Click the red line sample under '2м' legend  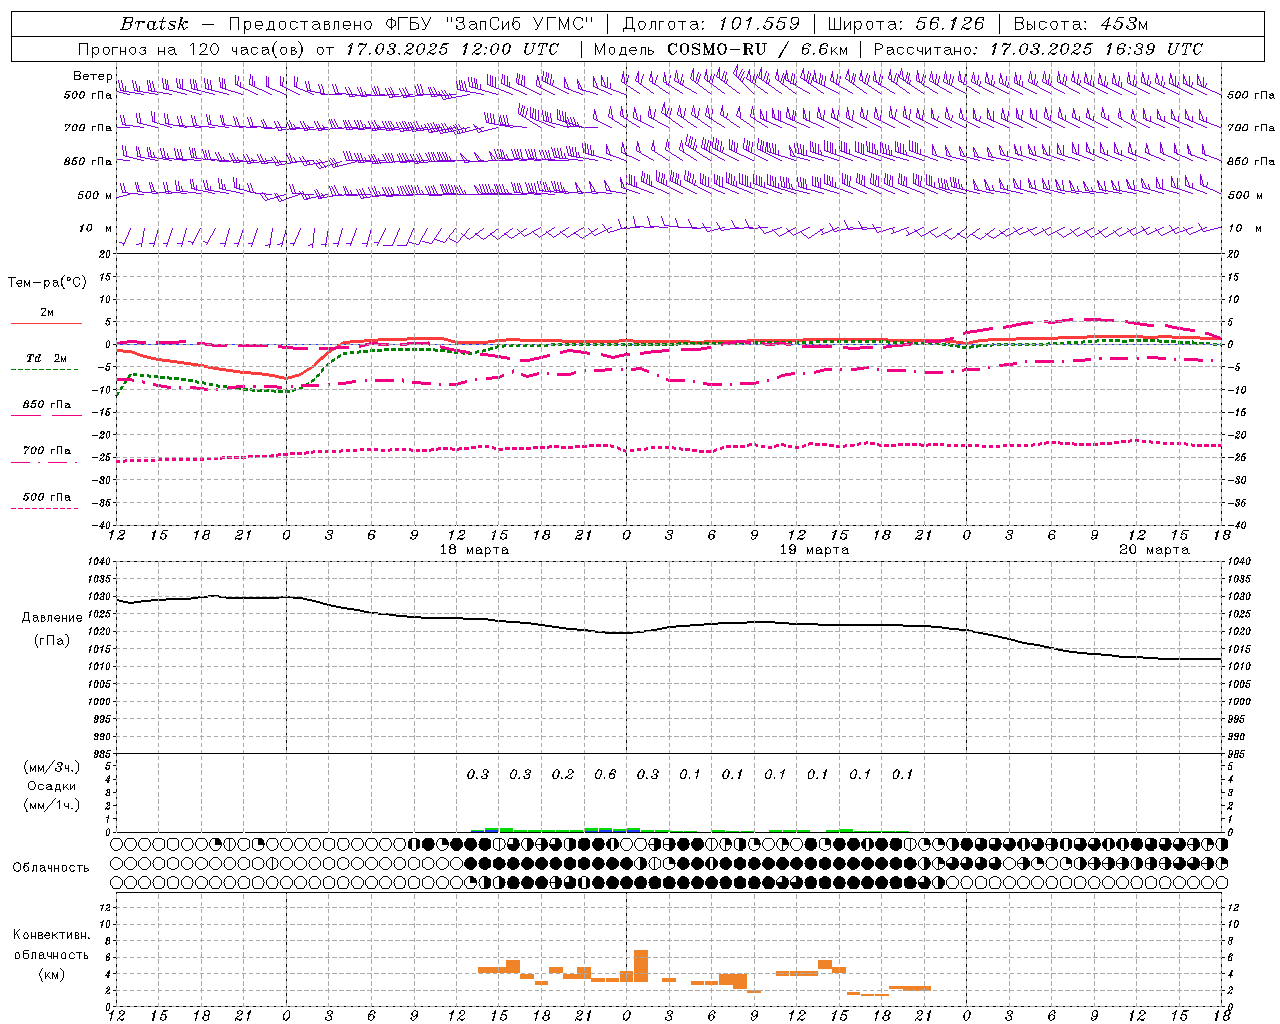coord(46,323)
